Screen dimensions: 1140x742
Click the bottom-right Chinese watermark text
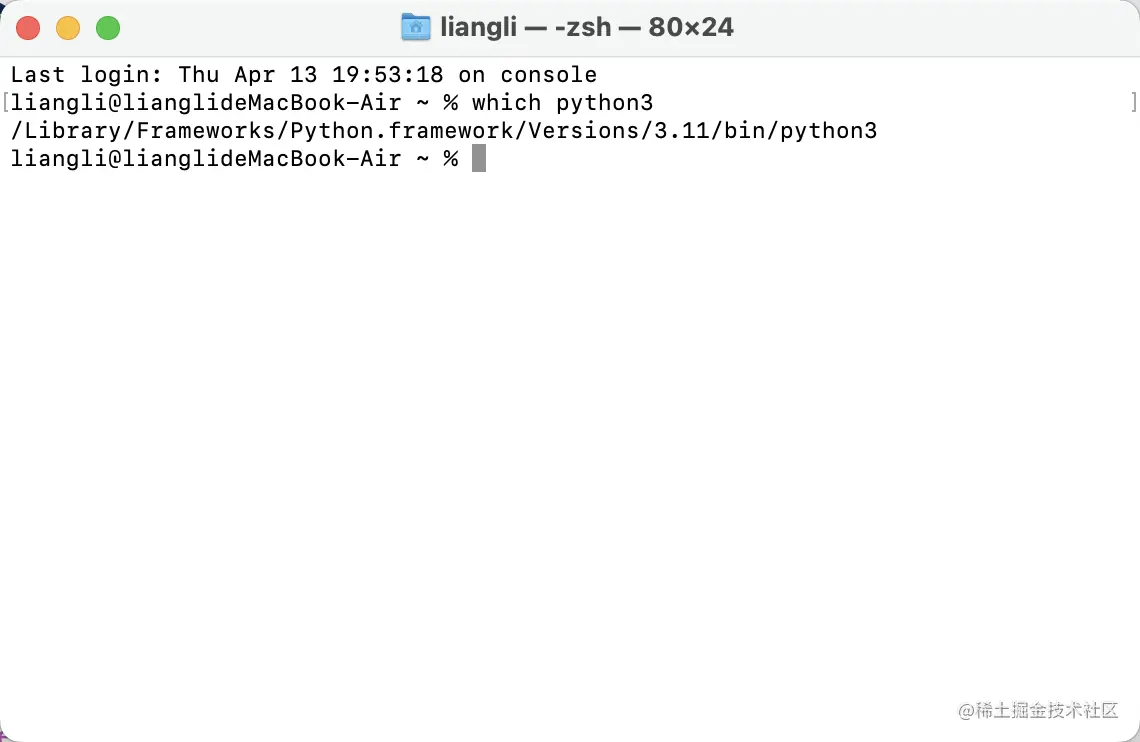click(x=1037, y=710)
